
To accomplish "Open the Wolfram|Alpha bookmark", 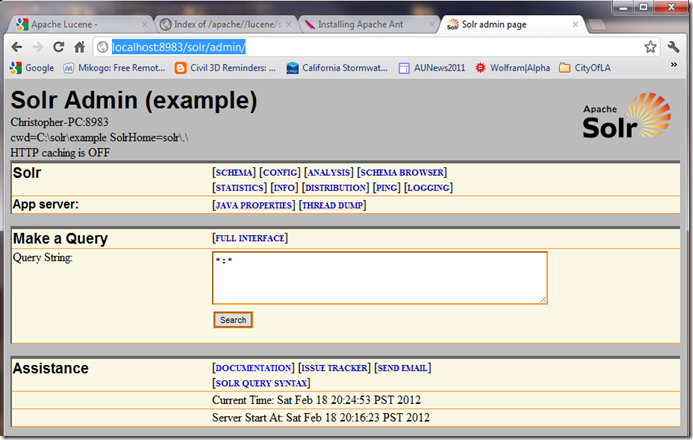I will [512, 68].
